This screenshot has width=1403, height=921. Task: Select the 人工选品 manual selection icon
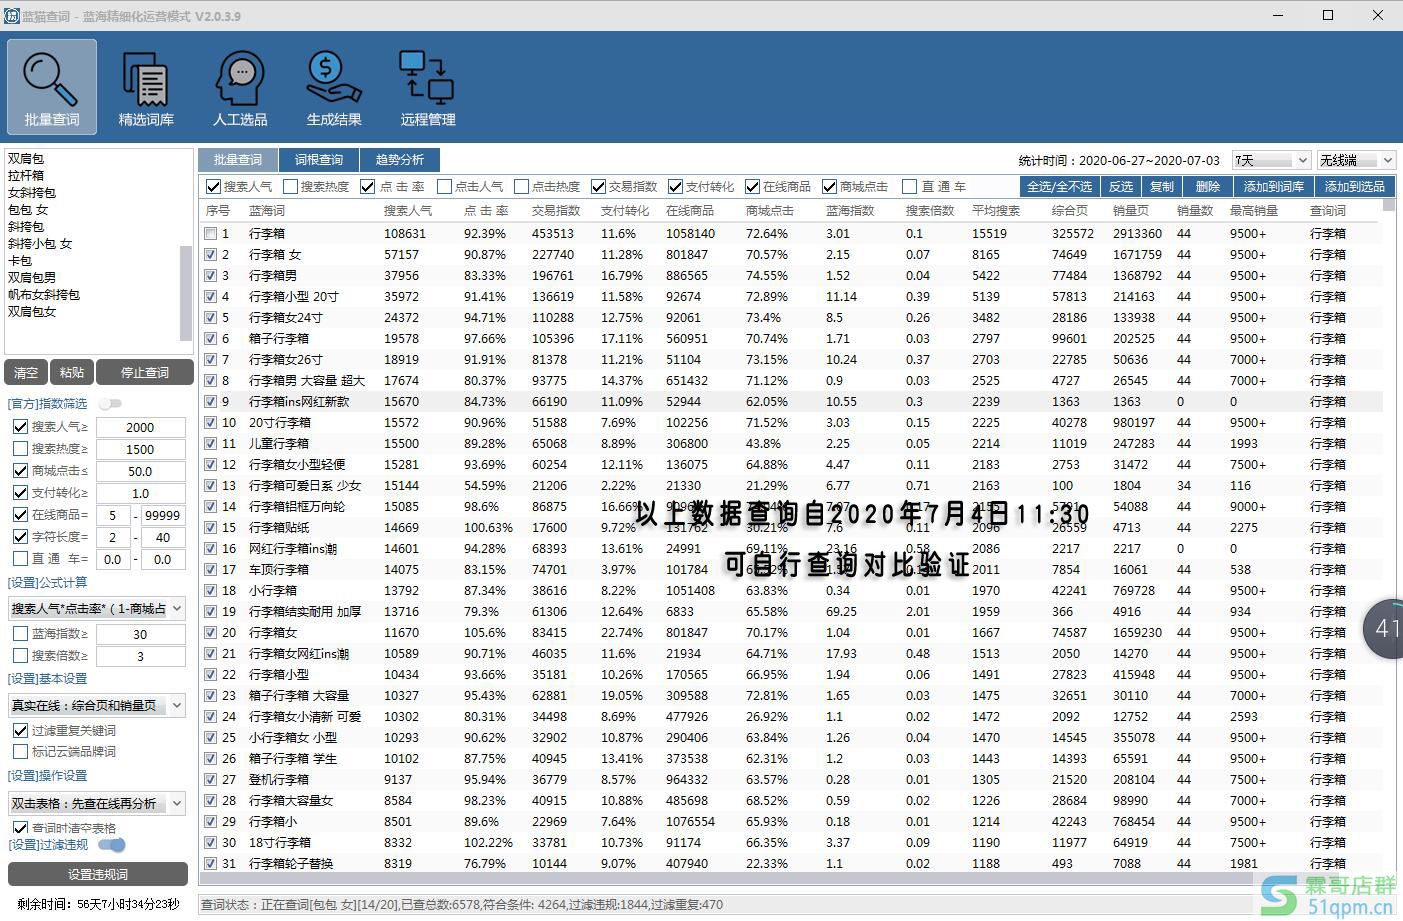coord(240,86)
